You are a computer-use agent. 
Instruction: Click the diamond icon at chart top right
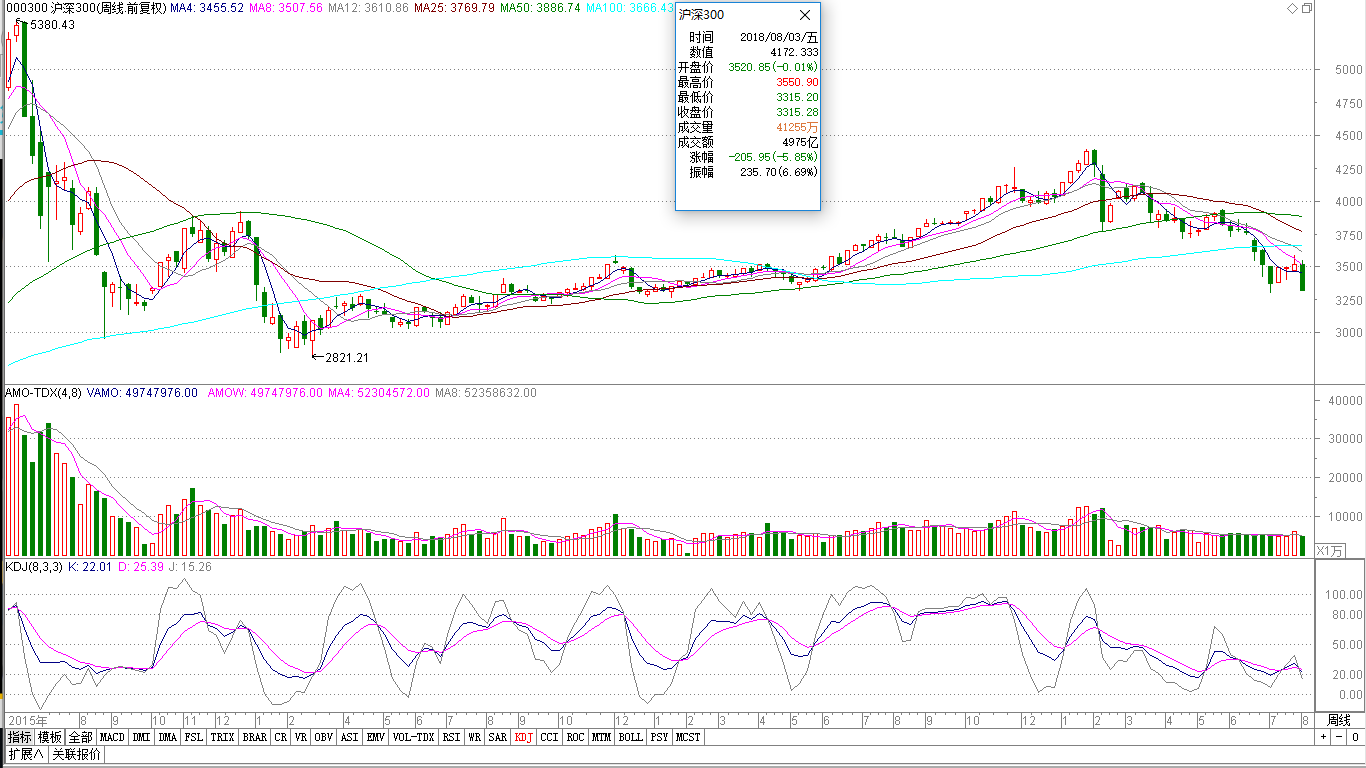(x=1292, y=7)
